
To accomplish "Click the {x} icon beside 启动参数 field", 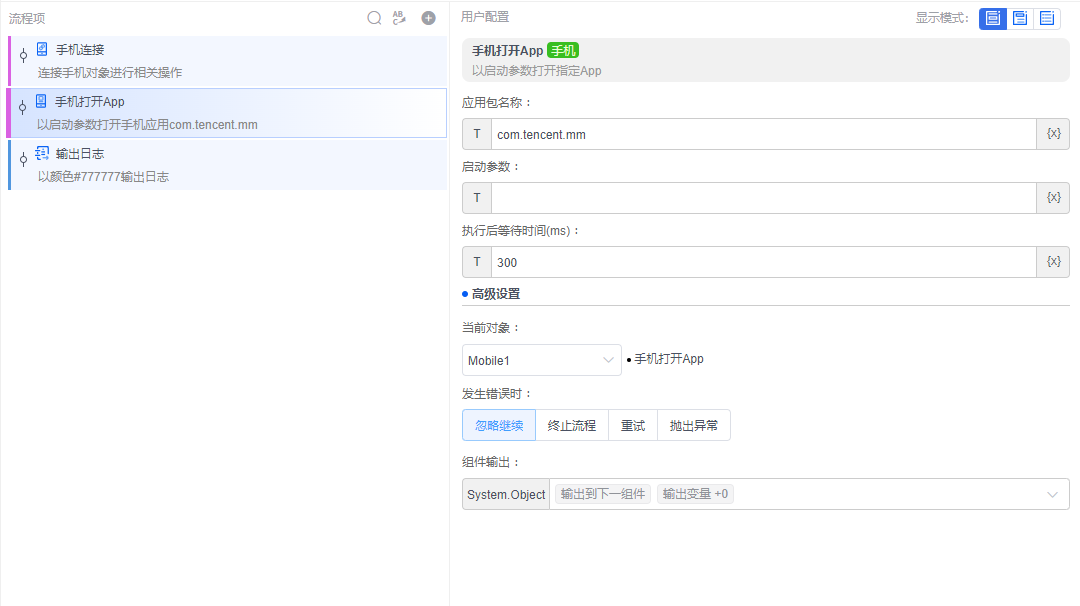I will tap(1053, 197).
